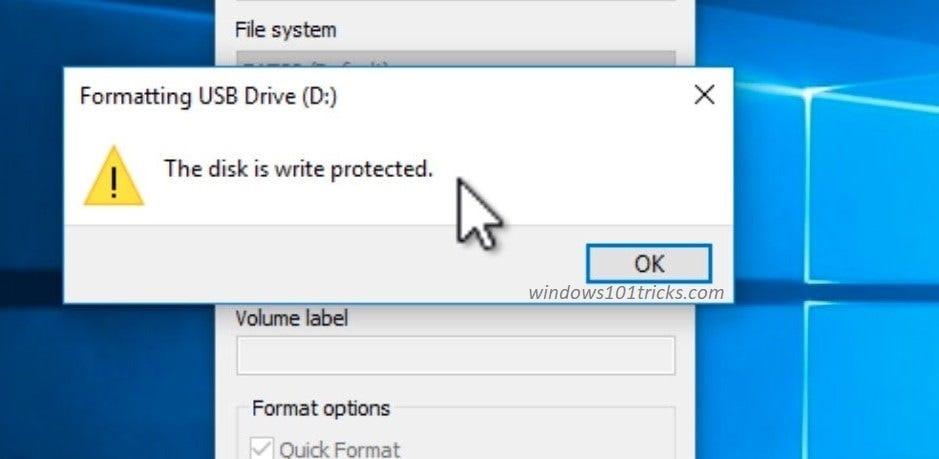Image resolution: width=939 pixels, height=459 pixels.
Task: Click the exclamation mark inside warning icon
Action: [113, 181]
